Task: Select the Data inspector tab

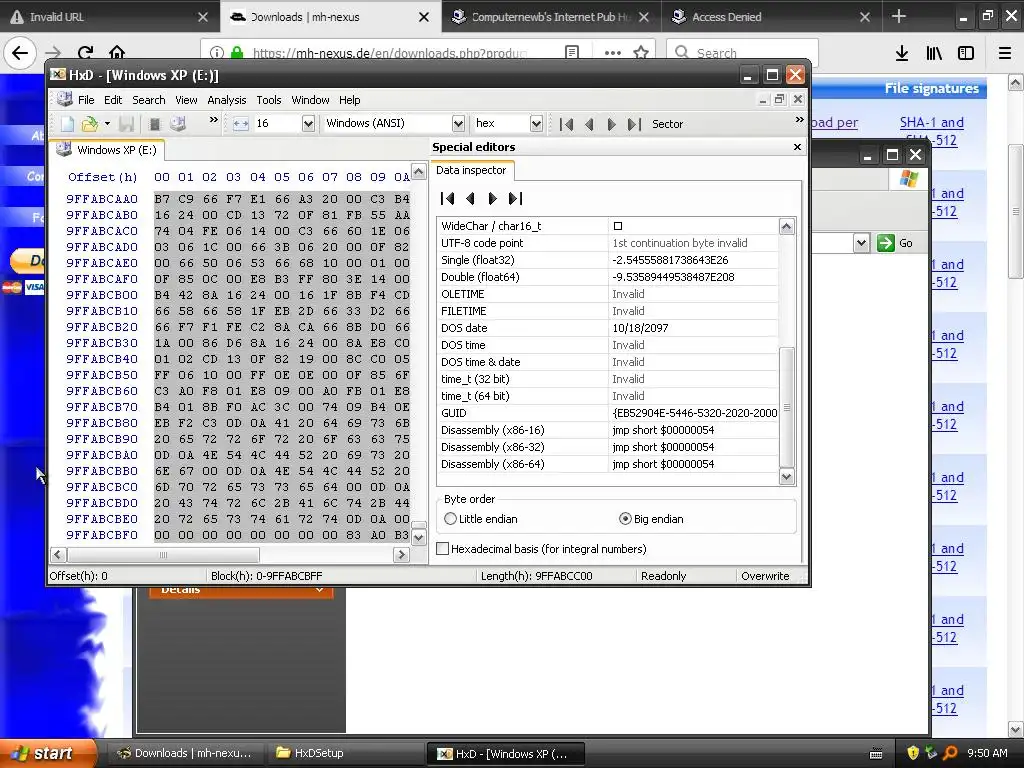Action: point(472,170)
